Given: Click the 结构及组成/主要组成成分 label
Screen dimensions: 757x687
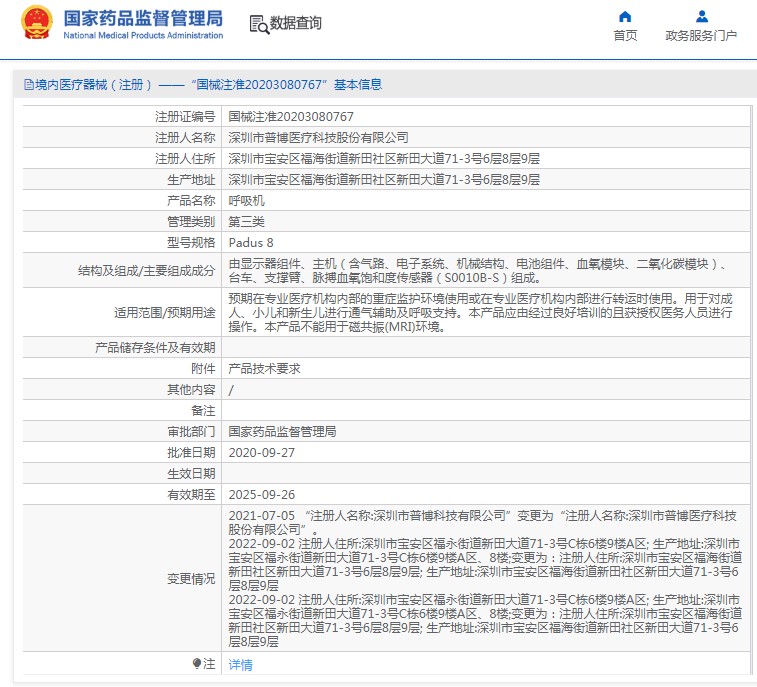Looking at the screenshot, I should click(146, 270).
